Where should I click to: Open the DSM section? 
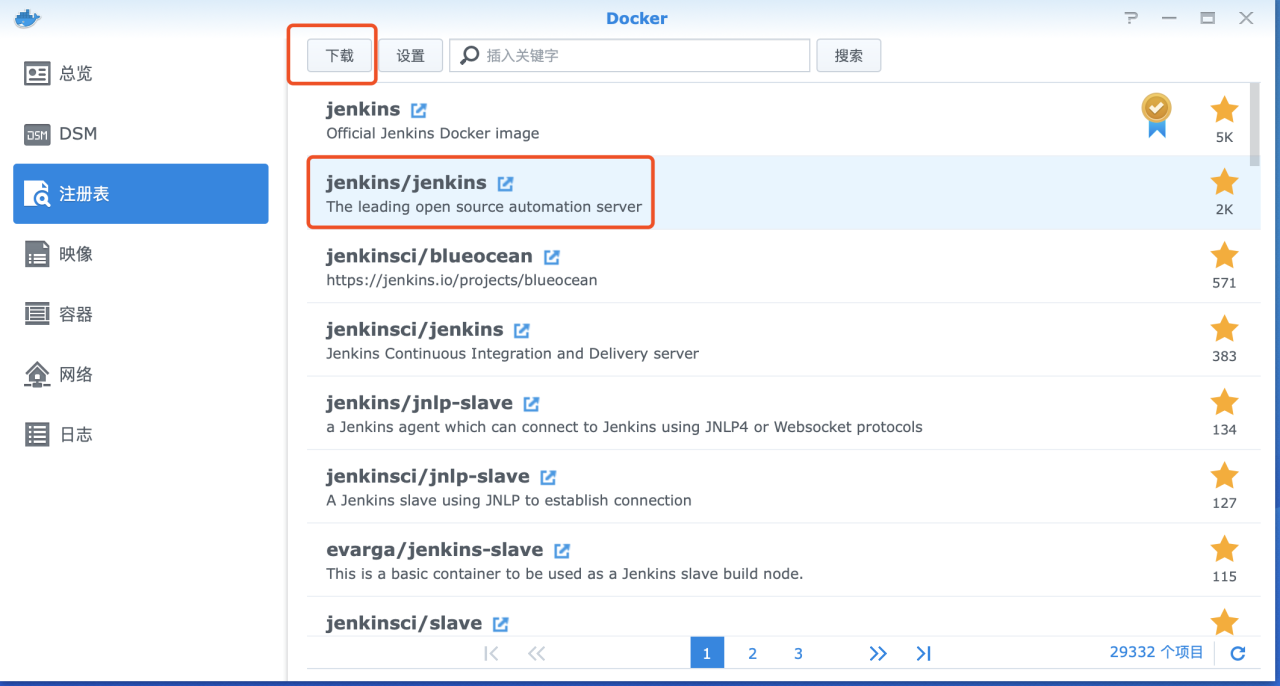[x=140, y=134]
